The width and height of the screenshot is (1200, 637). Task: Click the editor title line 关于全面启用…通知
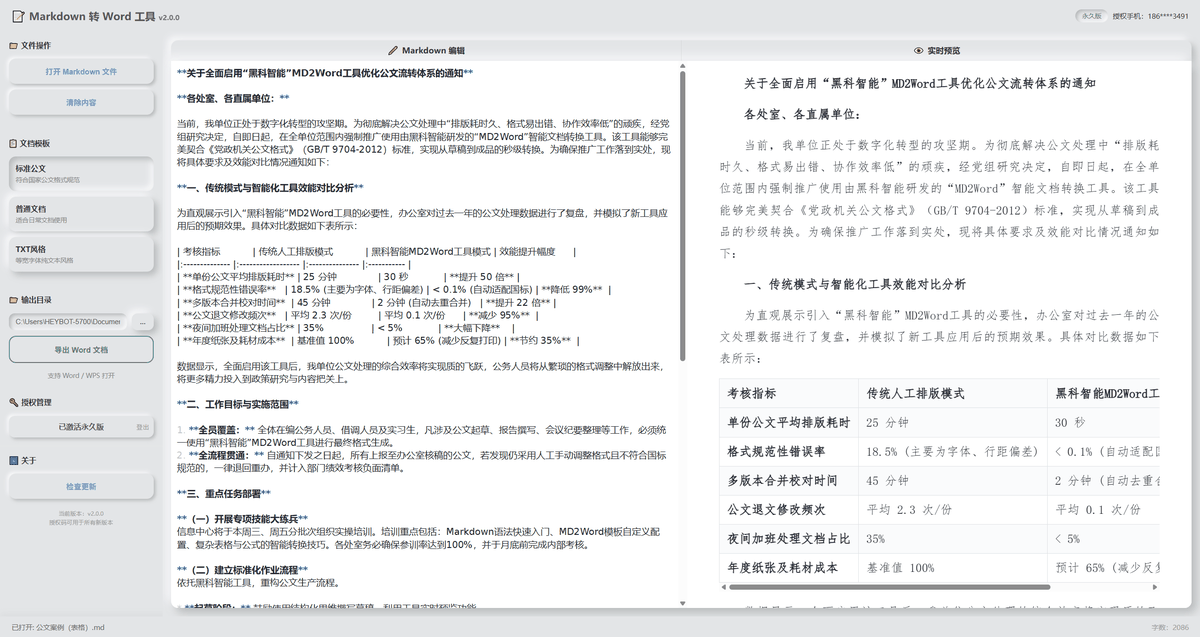[x=325, y=73]
